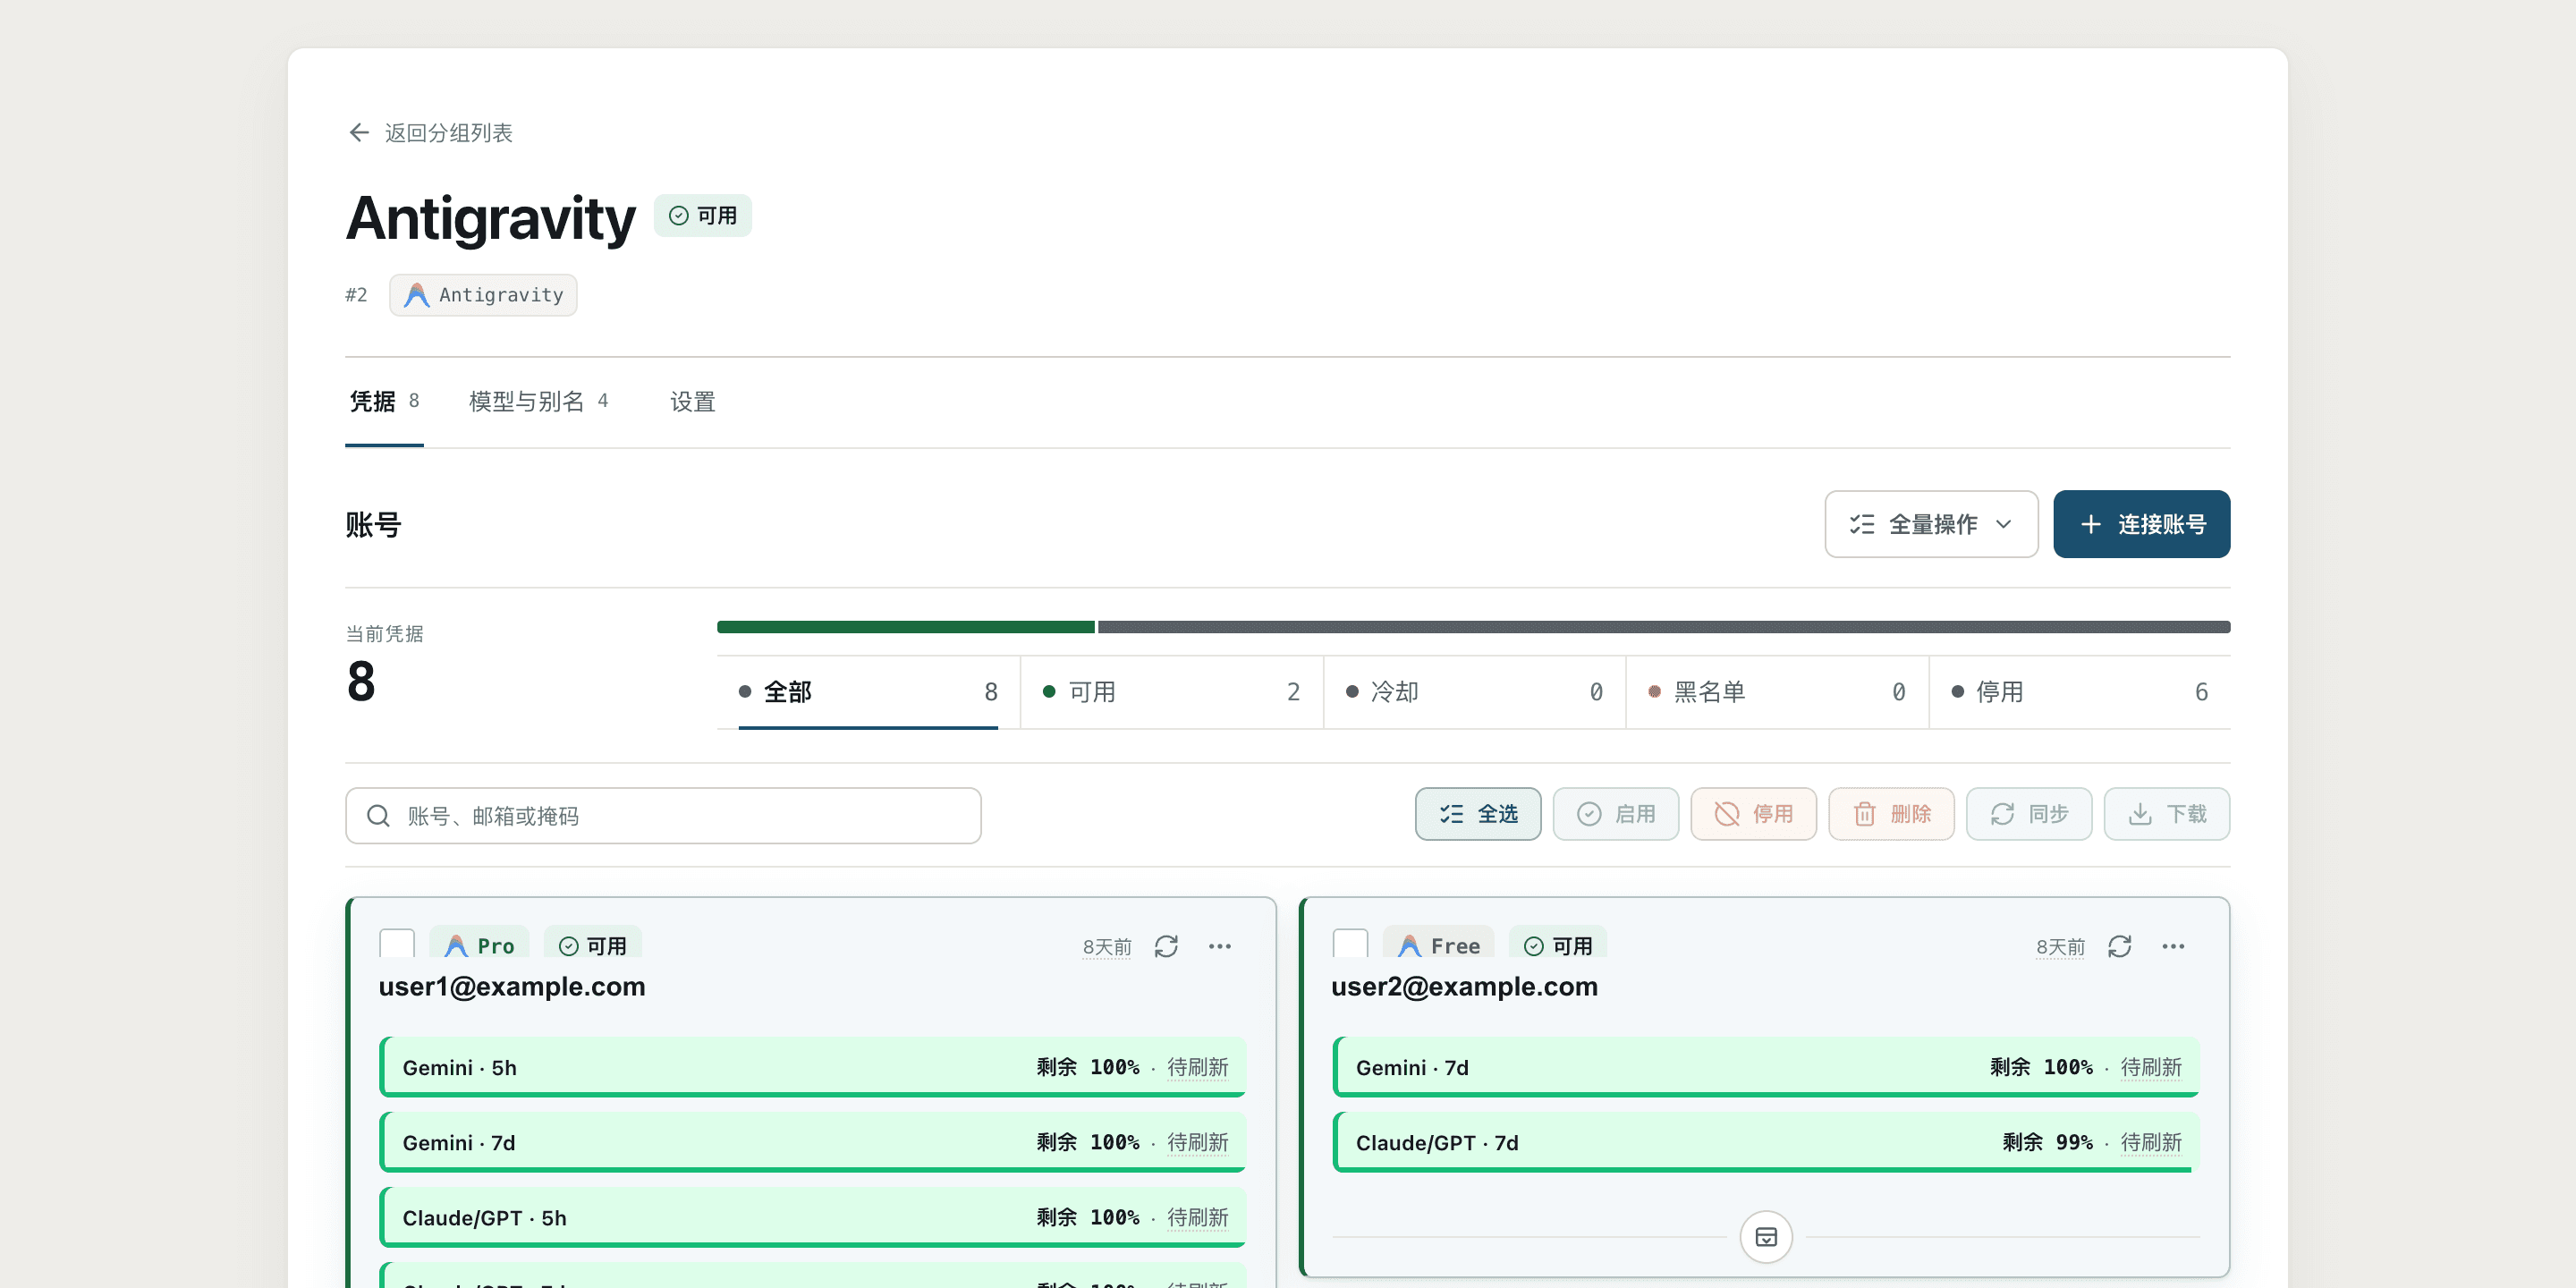Switch to the 模型与别名 tab

tap(538, 402)
